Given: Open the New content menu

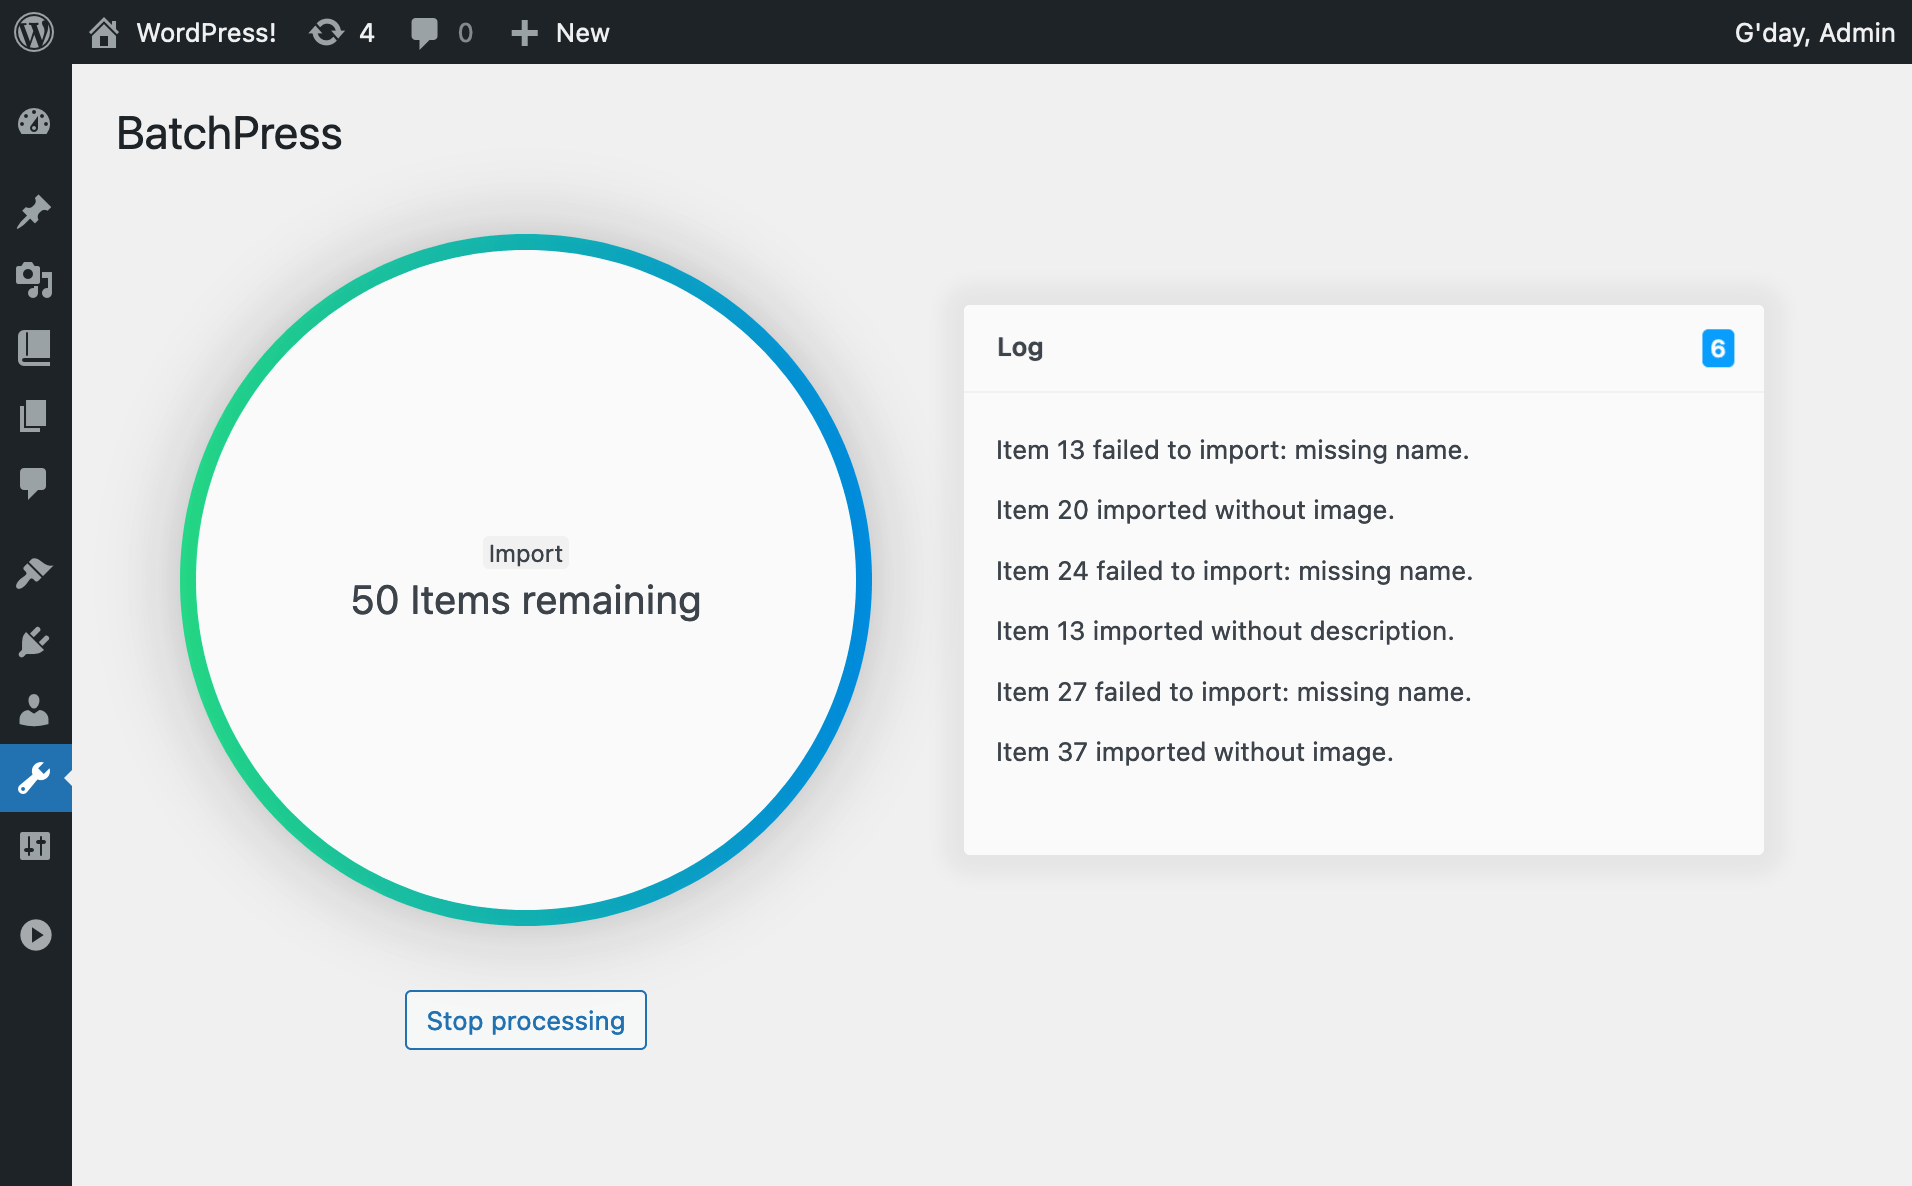Looking at the screenshot, I should [x=560, y=32].
